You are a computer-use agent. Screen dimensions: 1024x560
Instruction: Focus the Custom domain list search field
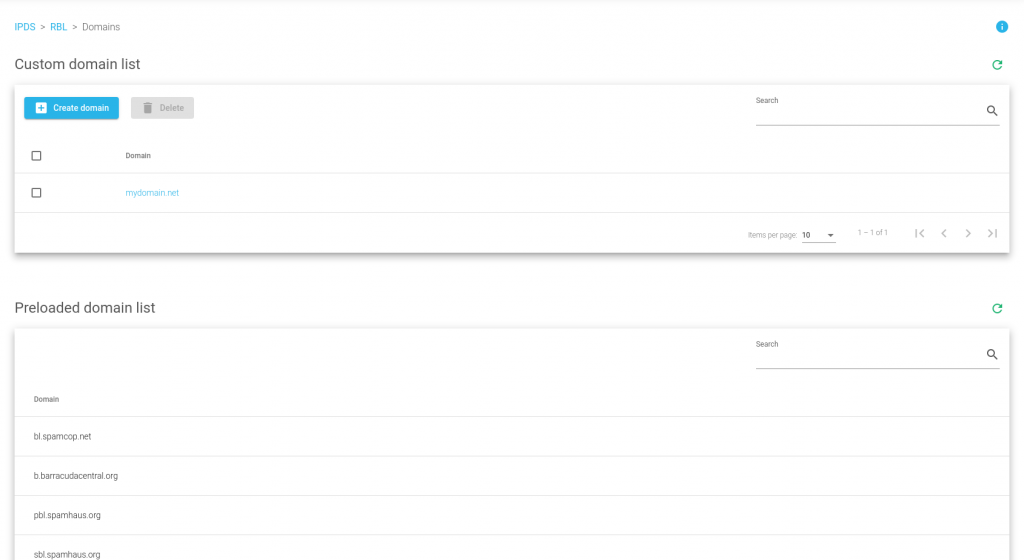869,112
